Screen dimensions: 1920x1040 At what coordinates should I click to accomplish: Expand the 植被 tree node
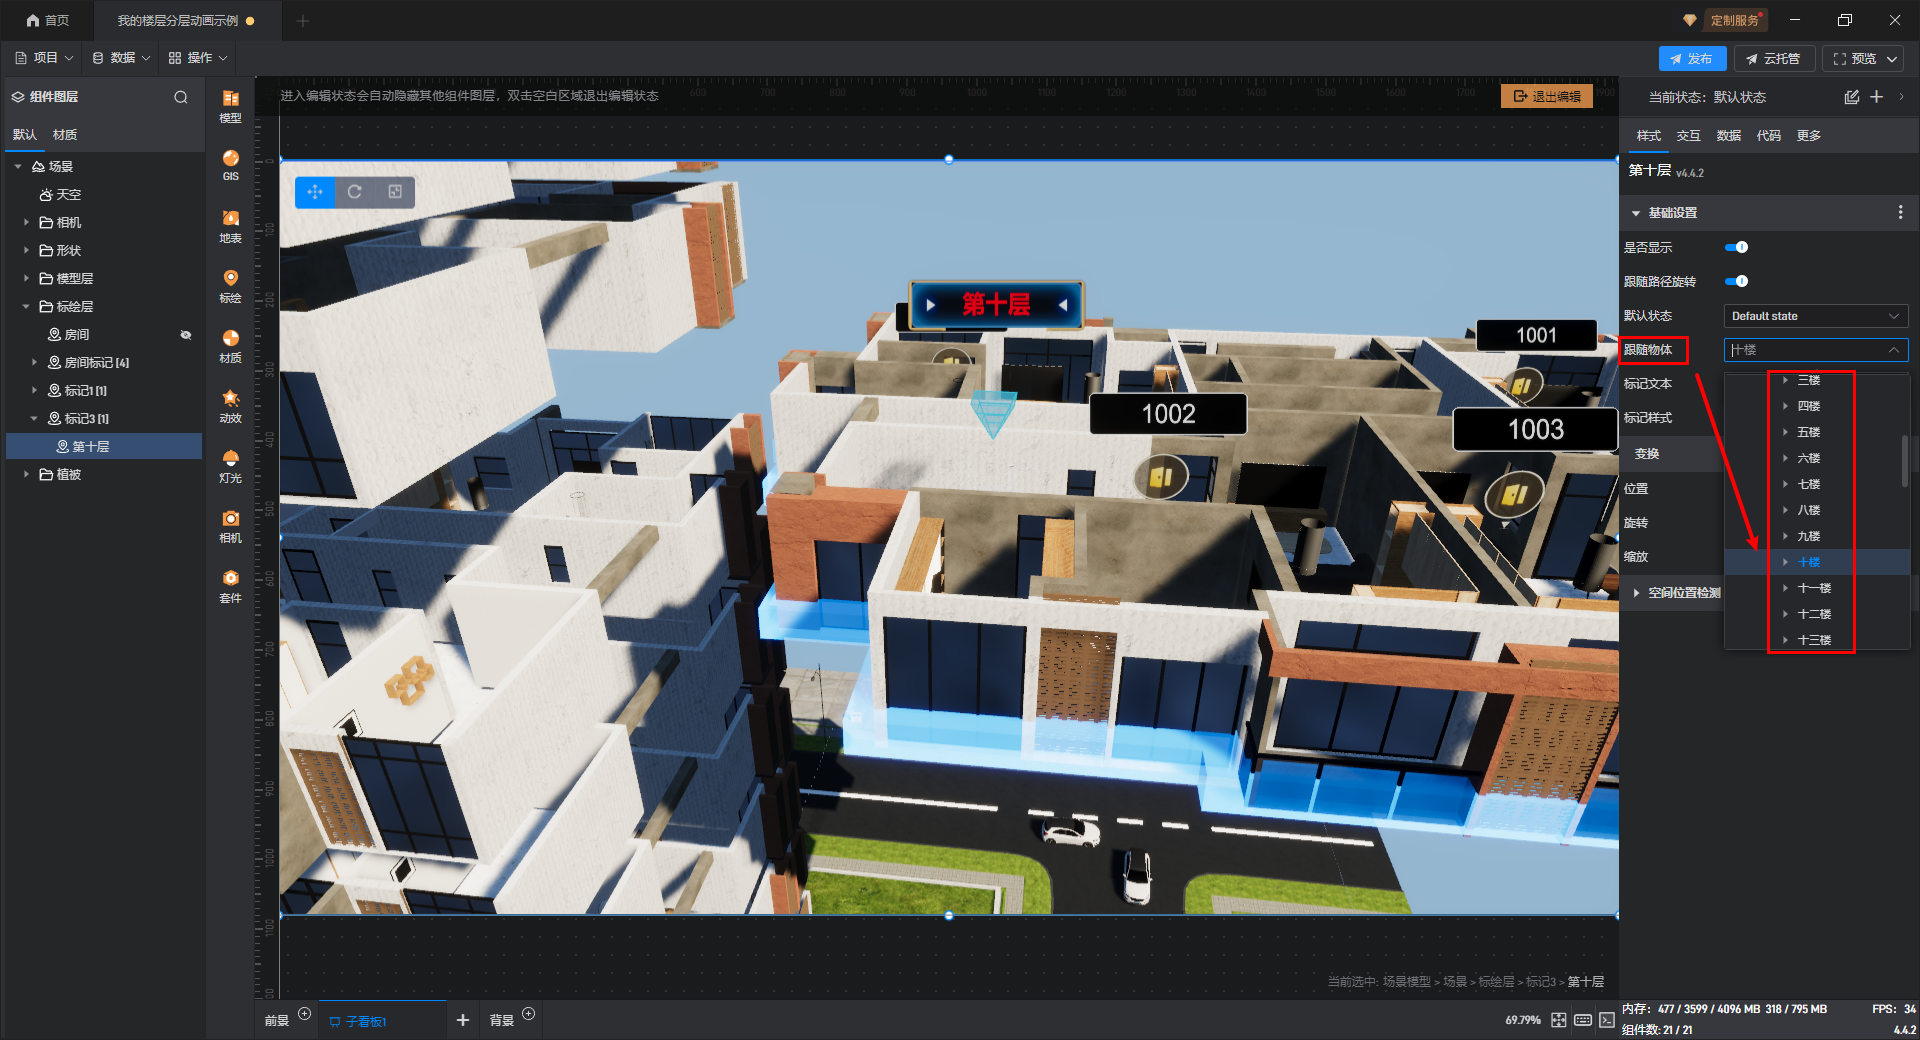pyautogui.click(x=26, y=475)
